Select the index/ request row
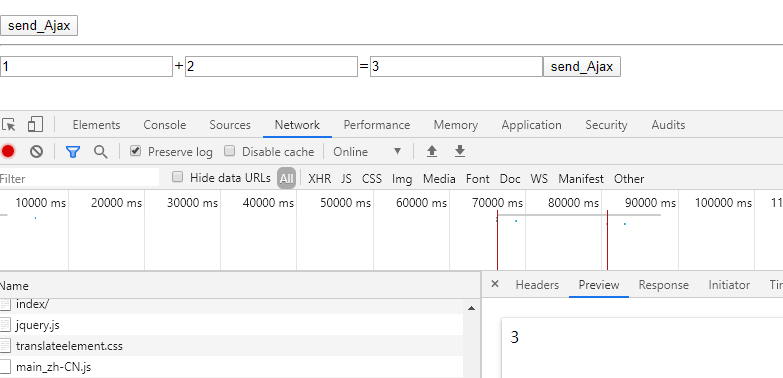Viewport: 783px width, 378px height. 231,305
